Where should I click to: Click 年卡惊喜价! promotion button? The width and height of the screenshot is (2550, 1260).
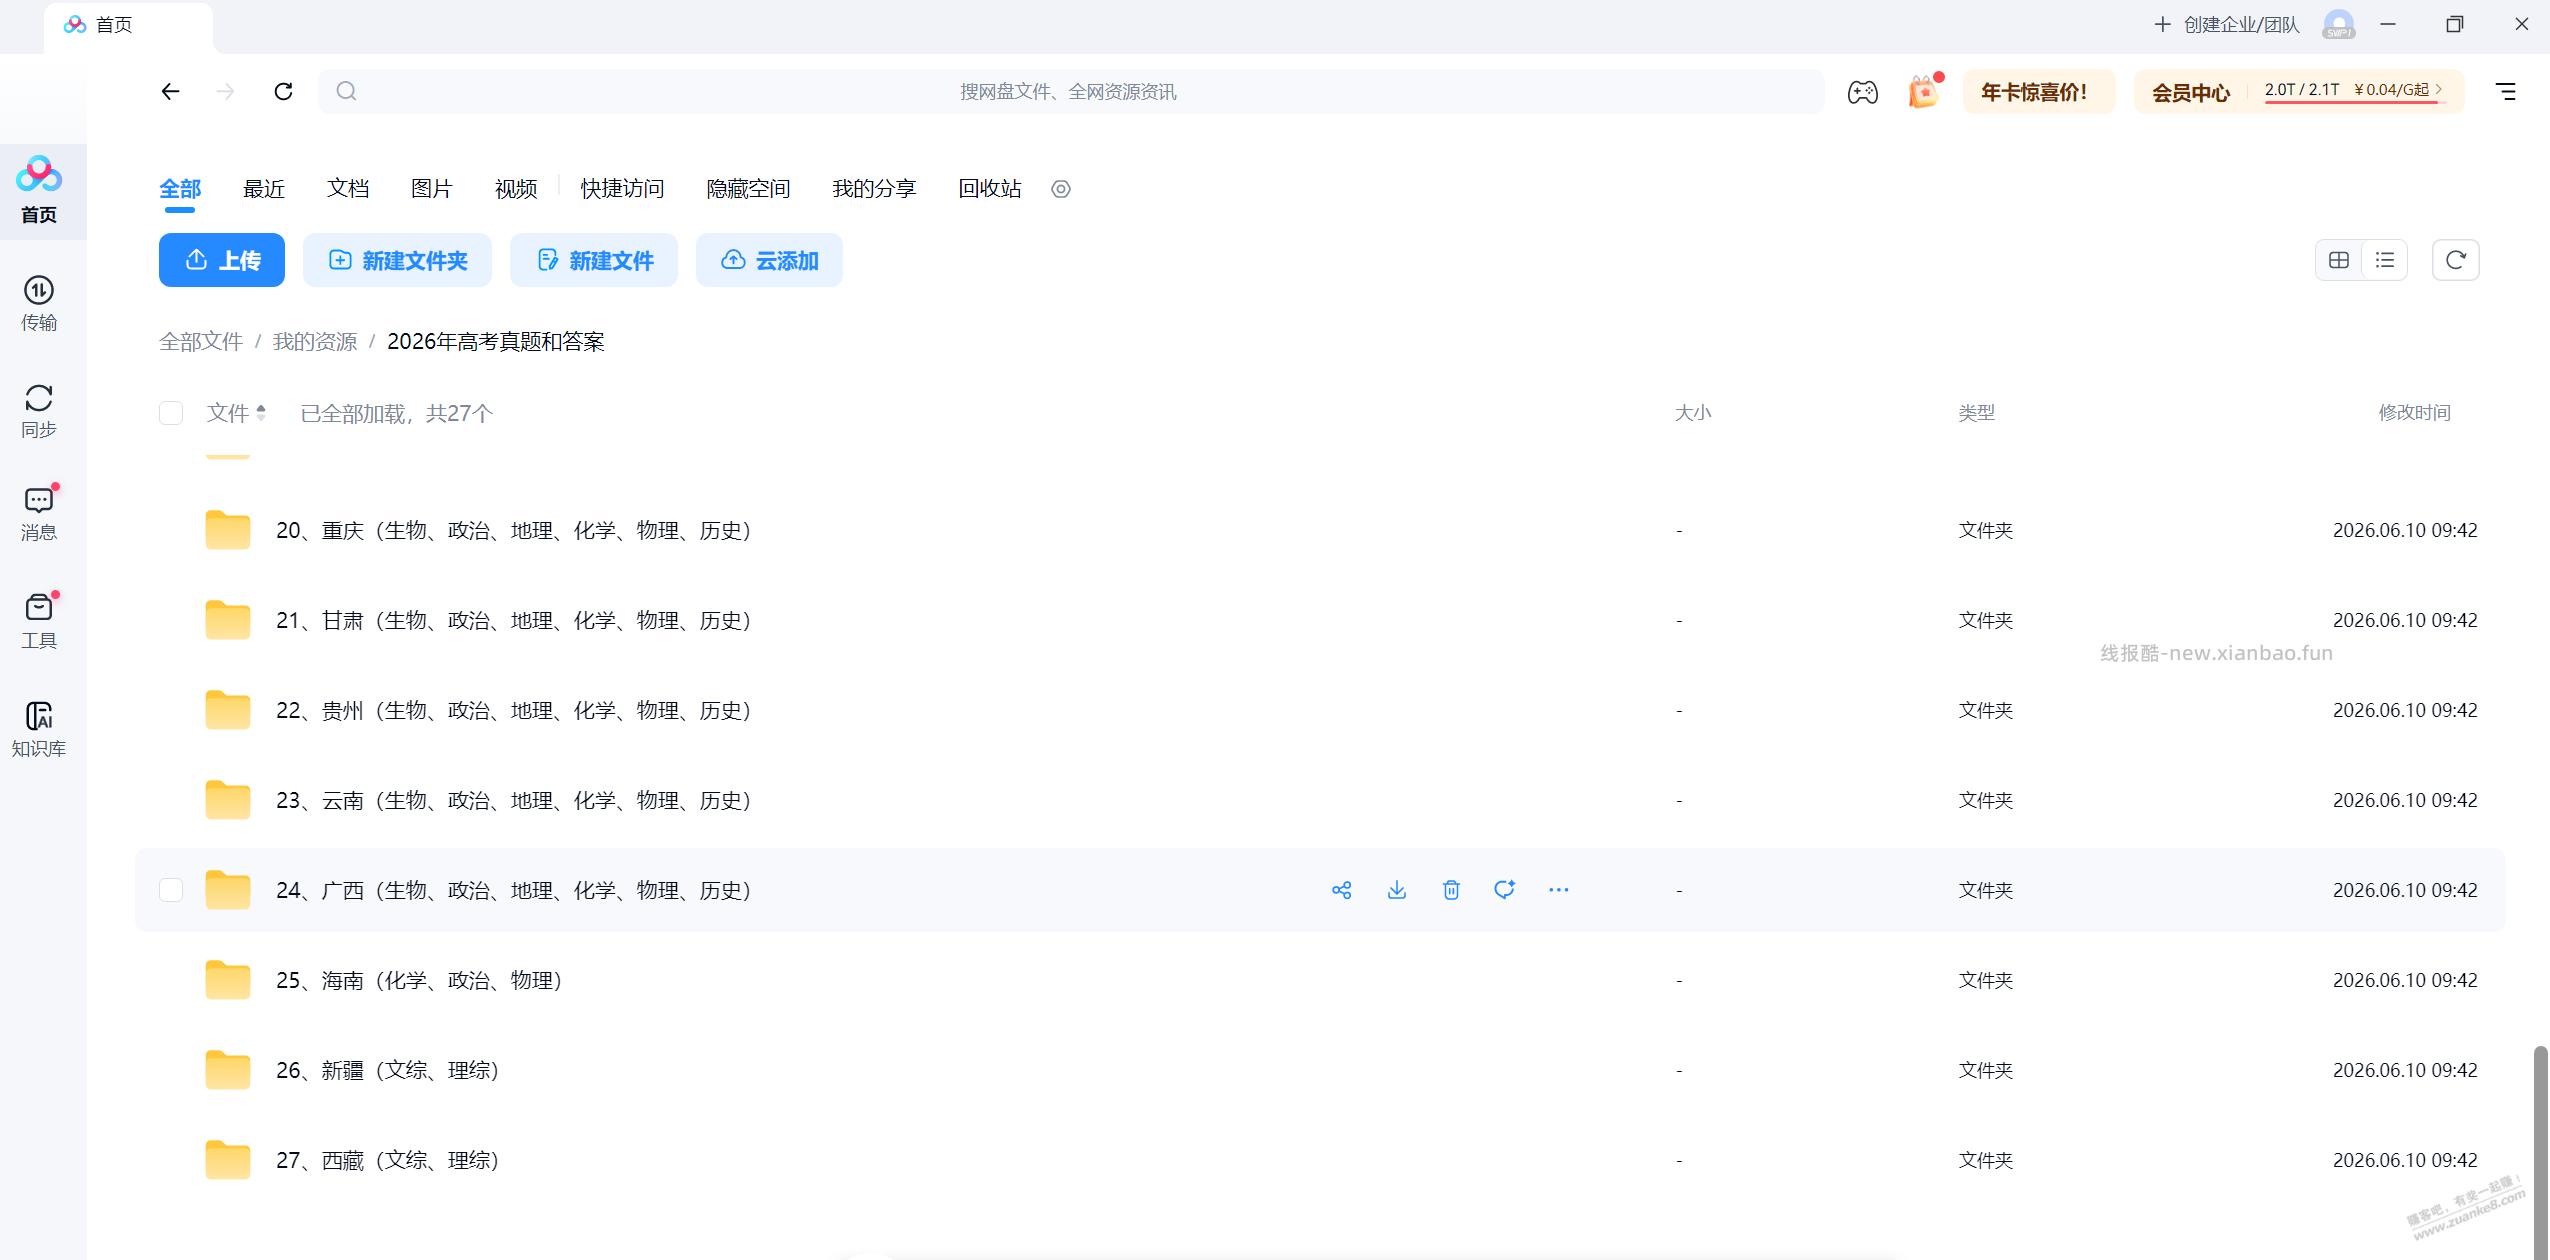coord(2038,92)
